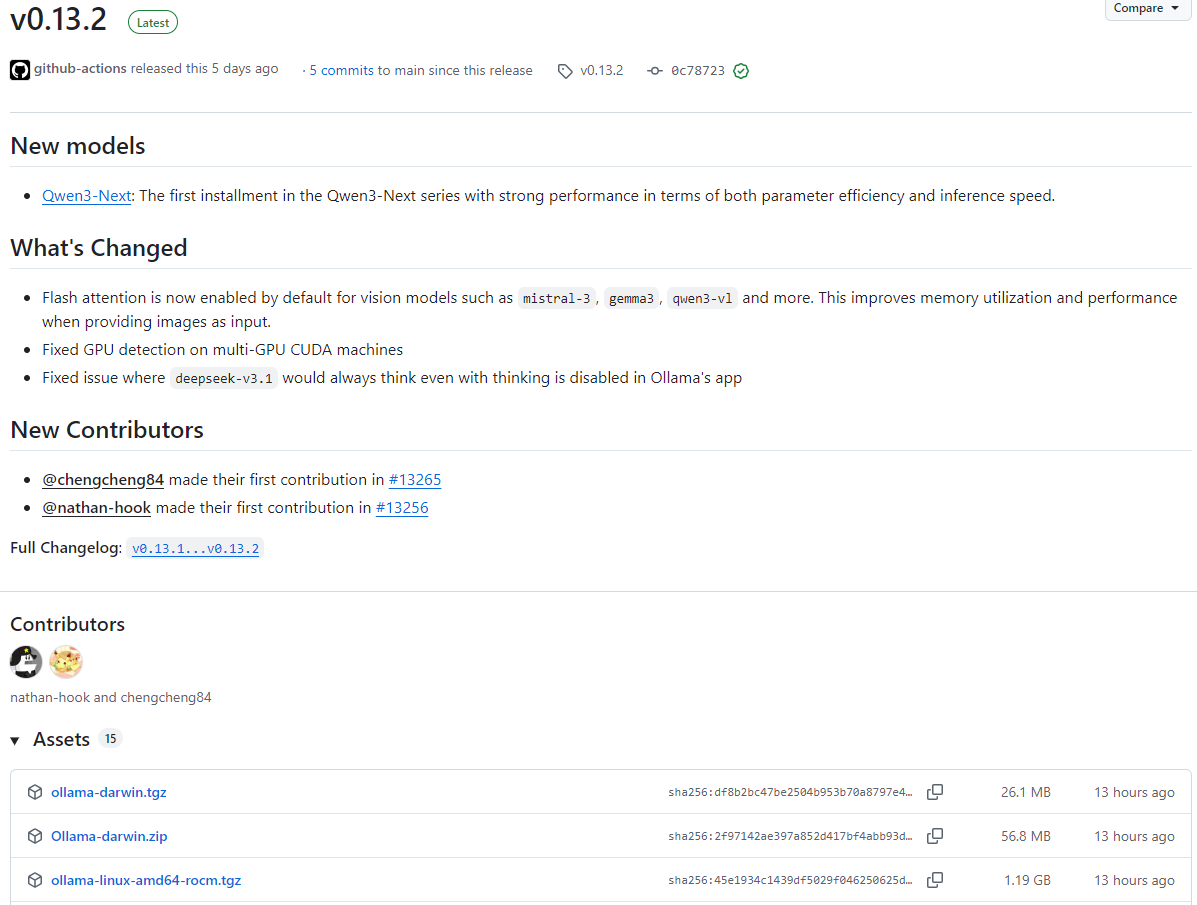The height and width of the screenshot is (905, 1197).
Task: Click 'nathan-hook and chengcheng84' text
Action: click(111, 697)
